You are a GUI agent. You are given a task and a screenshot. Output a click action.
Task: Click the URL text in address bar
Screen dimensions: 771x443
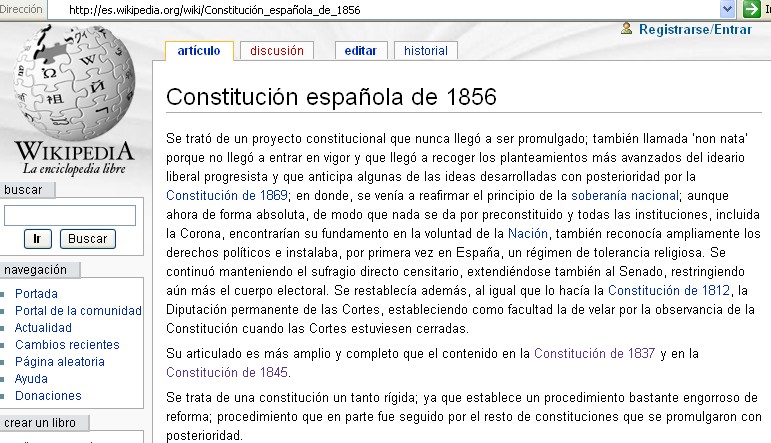point(216,9)
